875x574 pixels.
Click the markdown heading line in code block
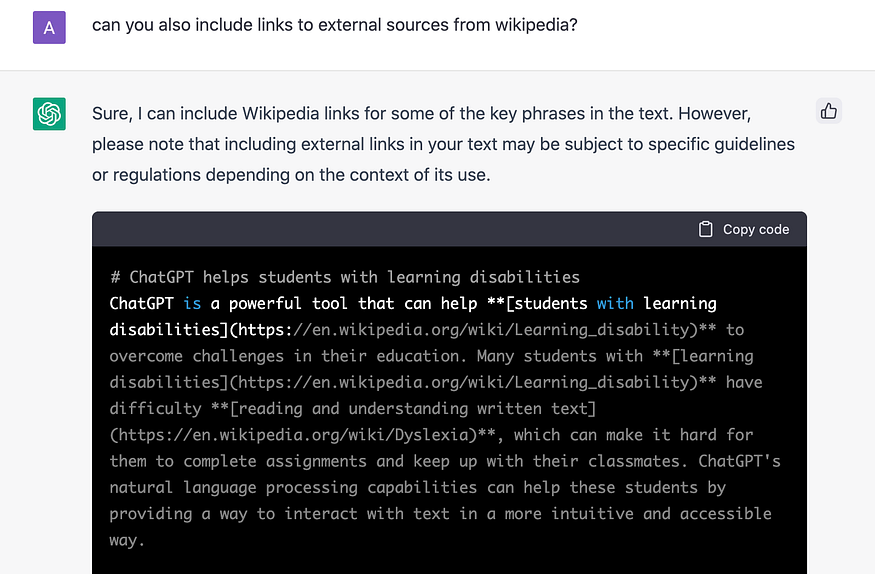pos(345,277)
